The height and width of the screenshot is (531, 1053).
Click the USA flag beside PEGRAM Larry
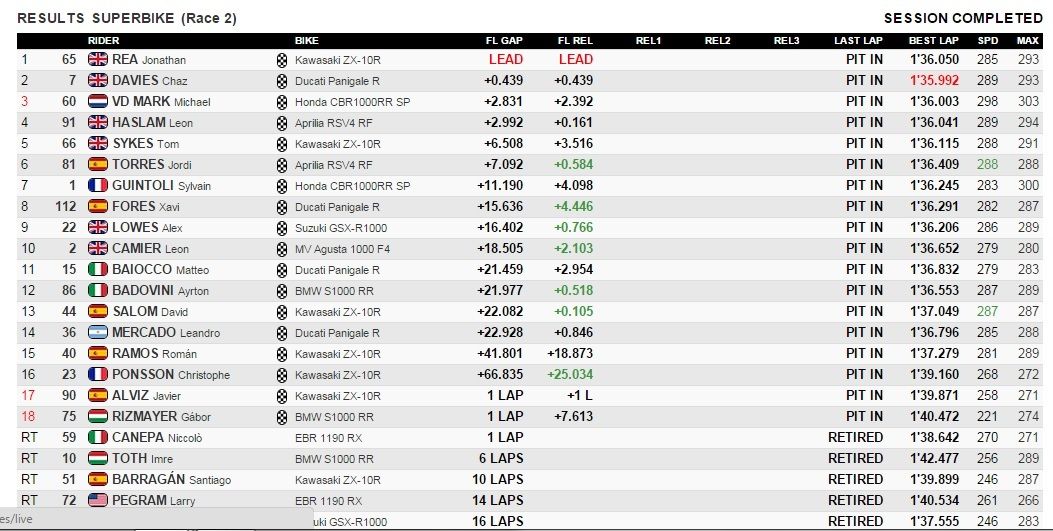click(x=97, y=500)
